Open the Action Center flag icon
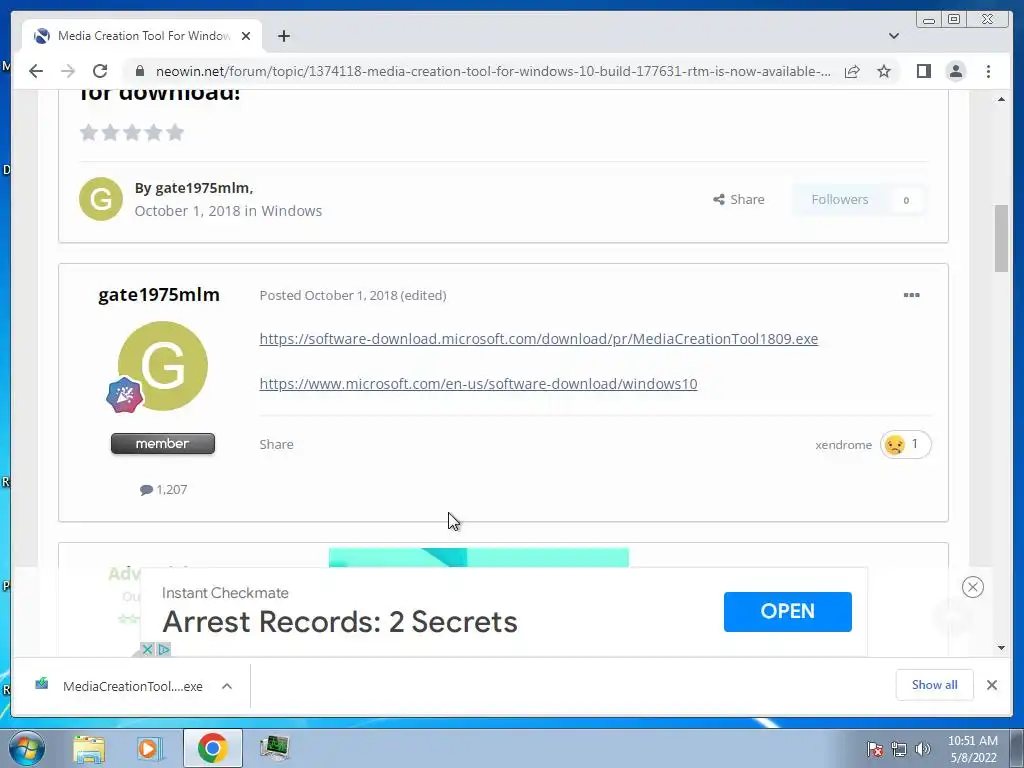The image size is (1024, 768). pyautogui.click(x=874, y=749)
